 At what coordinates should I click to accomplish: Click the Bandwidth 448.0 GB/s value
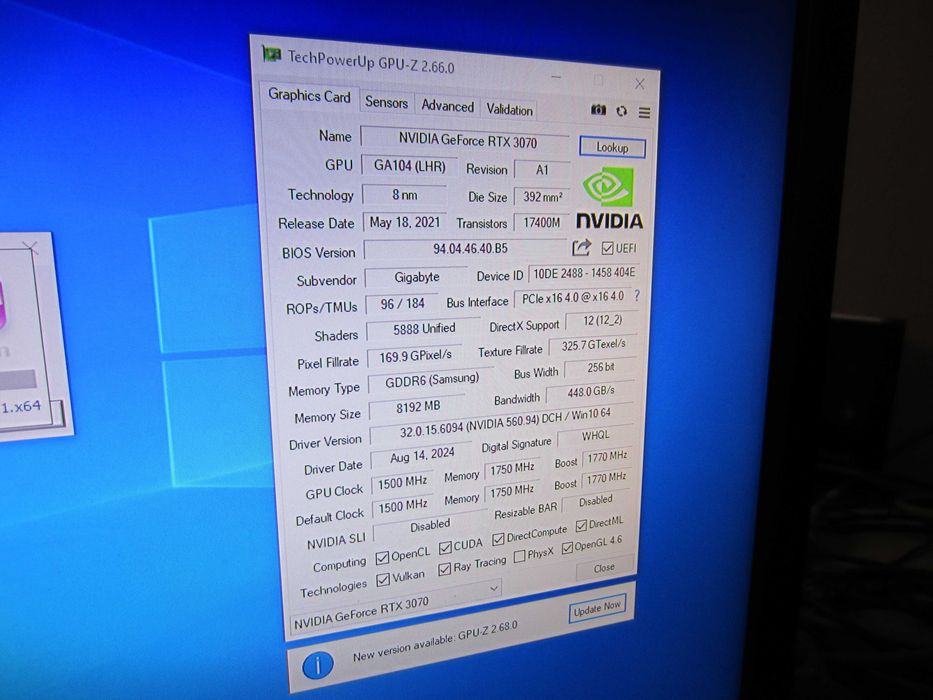pos(590,392)
